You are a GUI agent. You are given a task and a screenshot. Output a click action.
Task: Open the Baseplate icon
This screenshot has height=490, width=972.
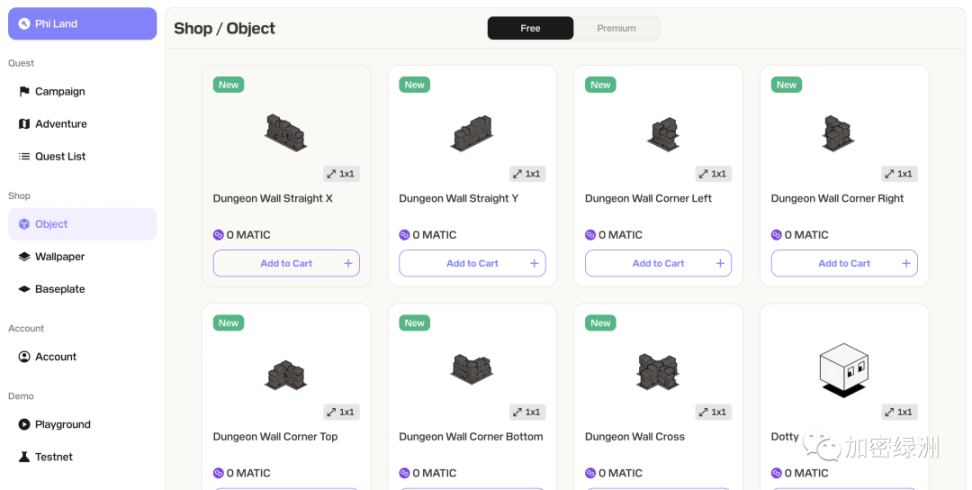pyautogui.click(x=24, y=289)
